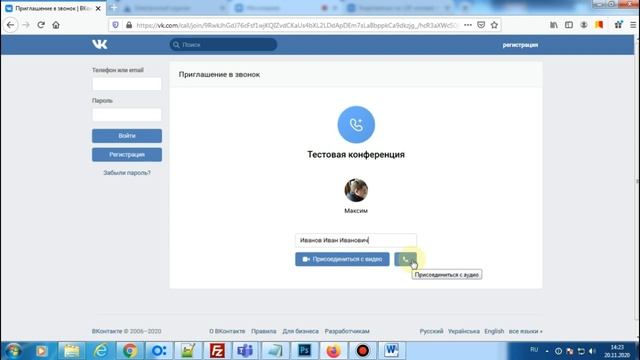Click the padlock site security icon

(x=129, y=25)
